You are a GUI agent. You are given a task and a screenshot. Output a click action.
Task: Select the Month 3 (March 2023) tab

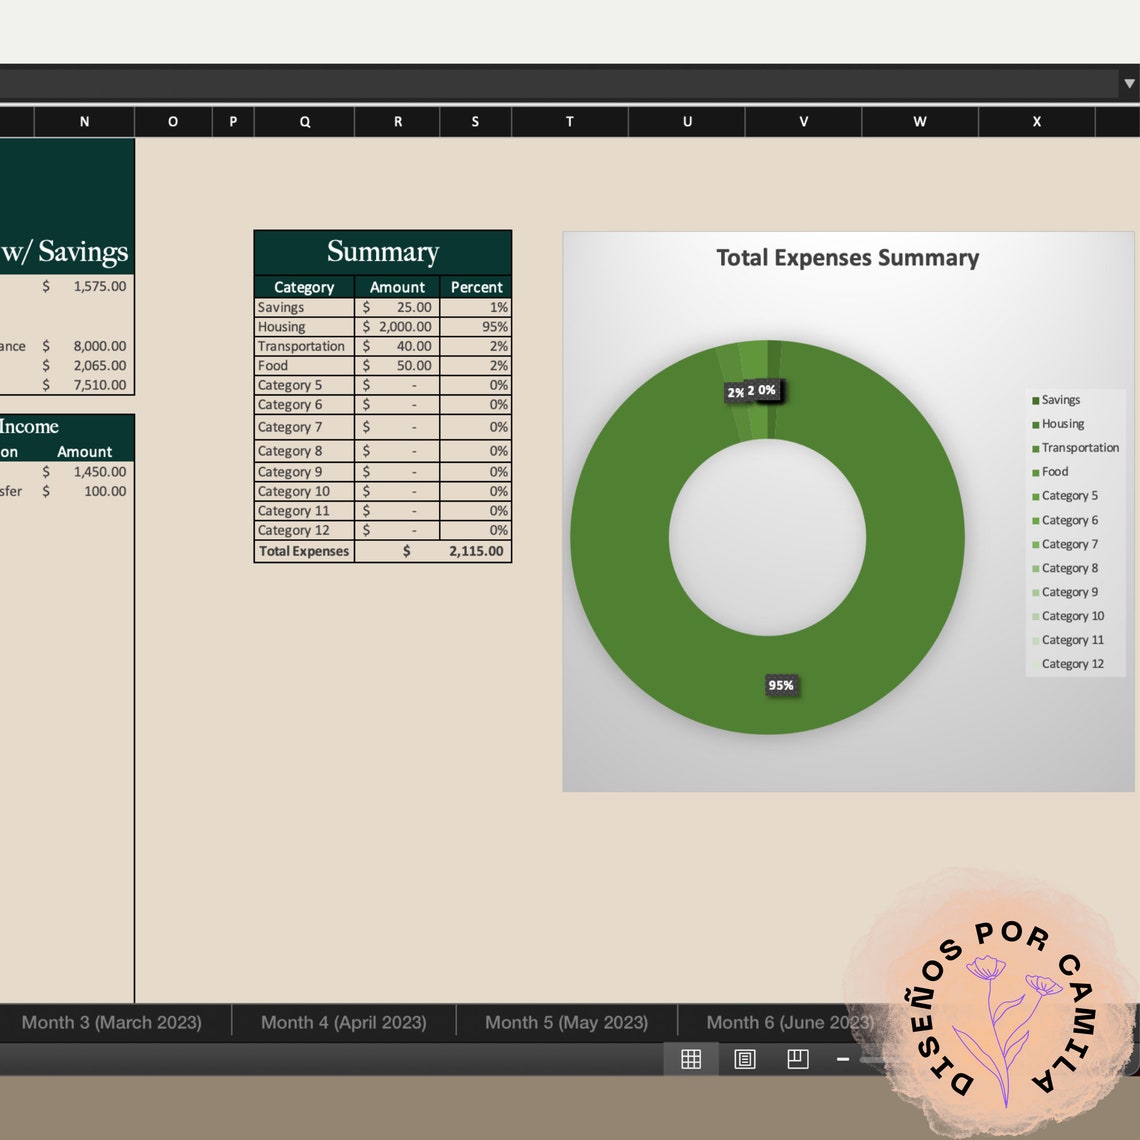click(x=113, y=1022)
